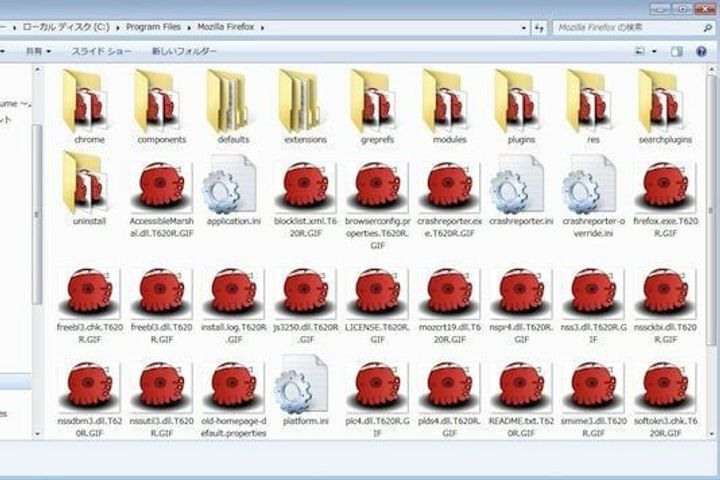Select softokn3.chk.T620R.GIF file icon
This screenshot has width=720, height=480.
coord(665,387)
